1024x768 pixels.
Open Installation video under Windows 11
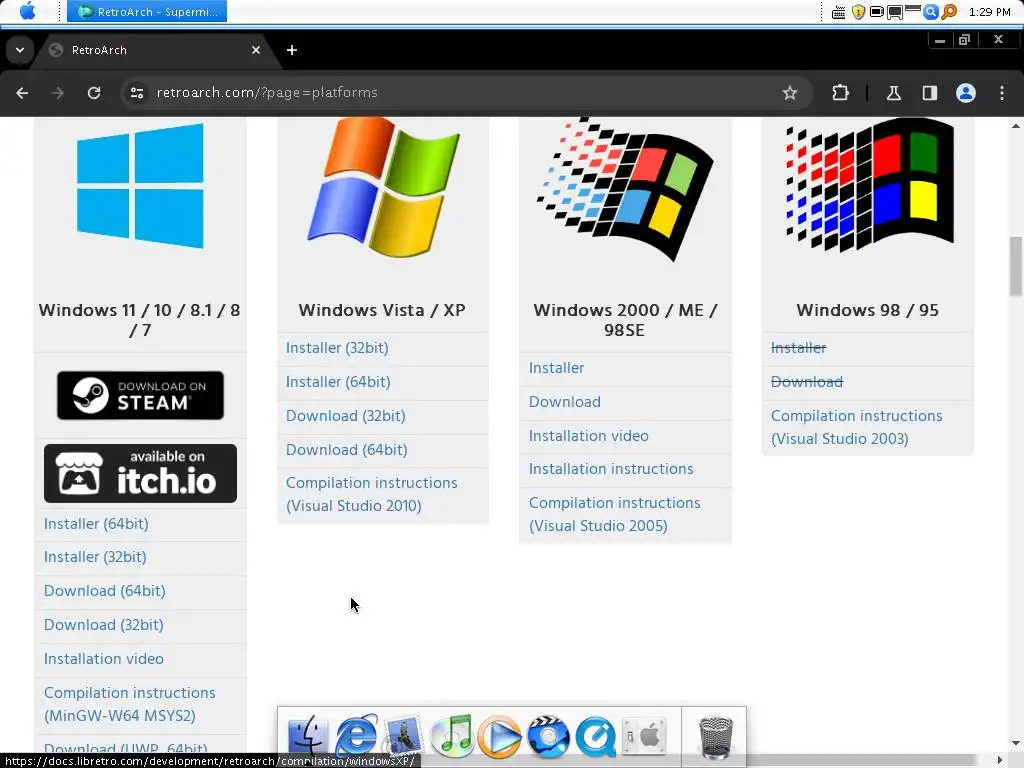click(x=104, y=659)
